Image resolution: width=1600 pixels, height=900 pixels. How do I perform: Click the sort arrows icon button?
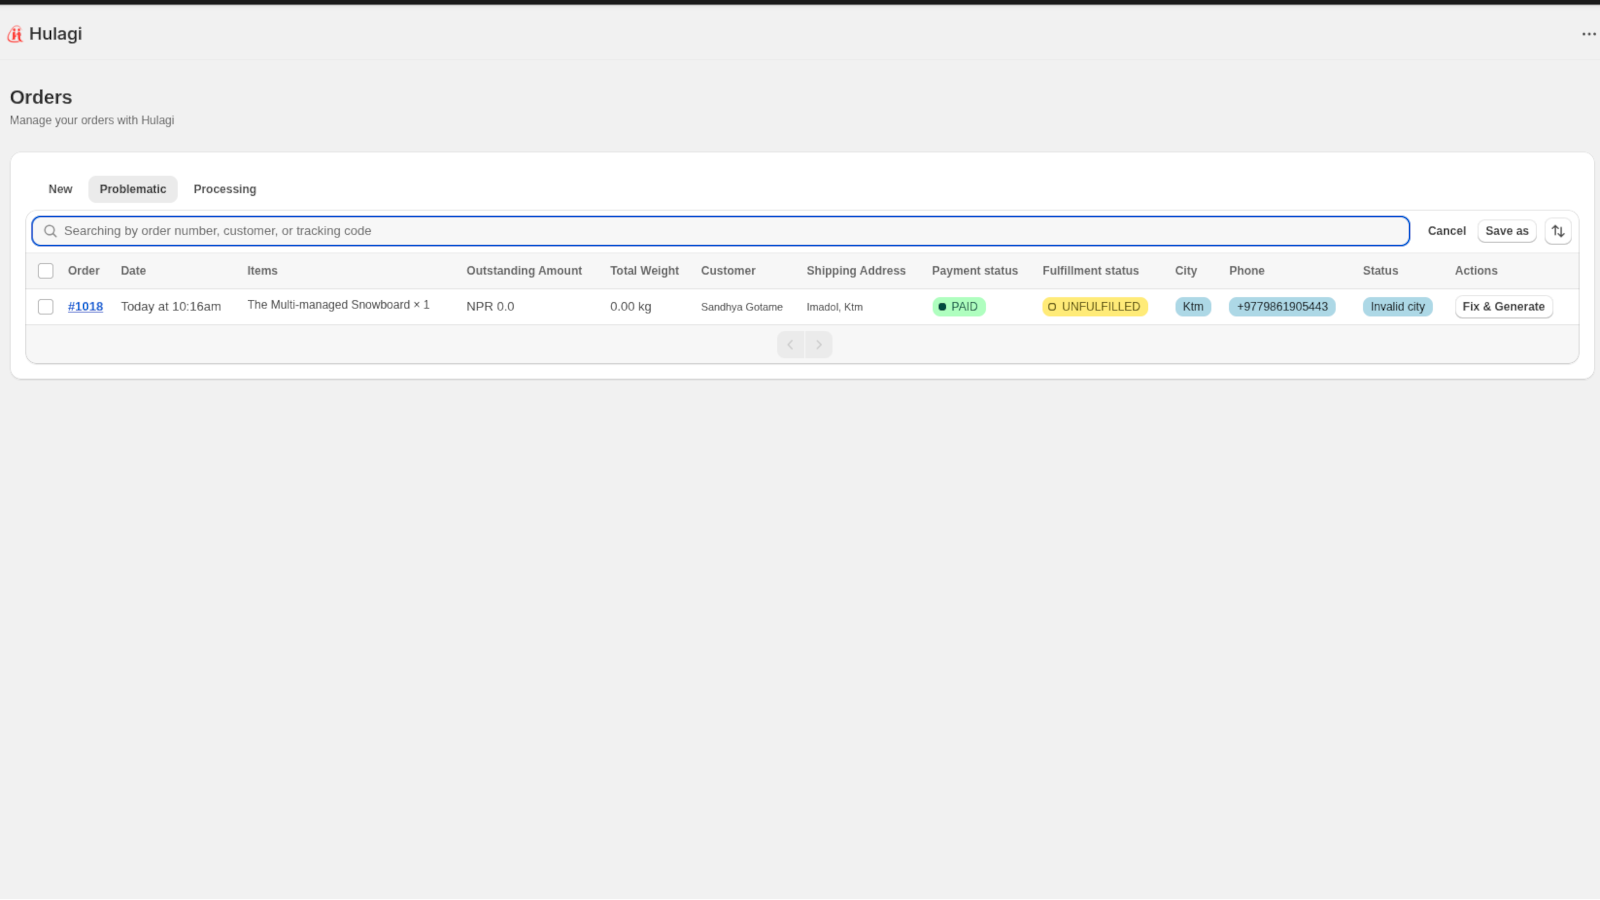pos(1557,231)
